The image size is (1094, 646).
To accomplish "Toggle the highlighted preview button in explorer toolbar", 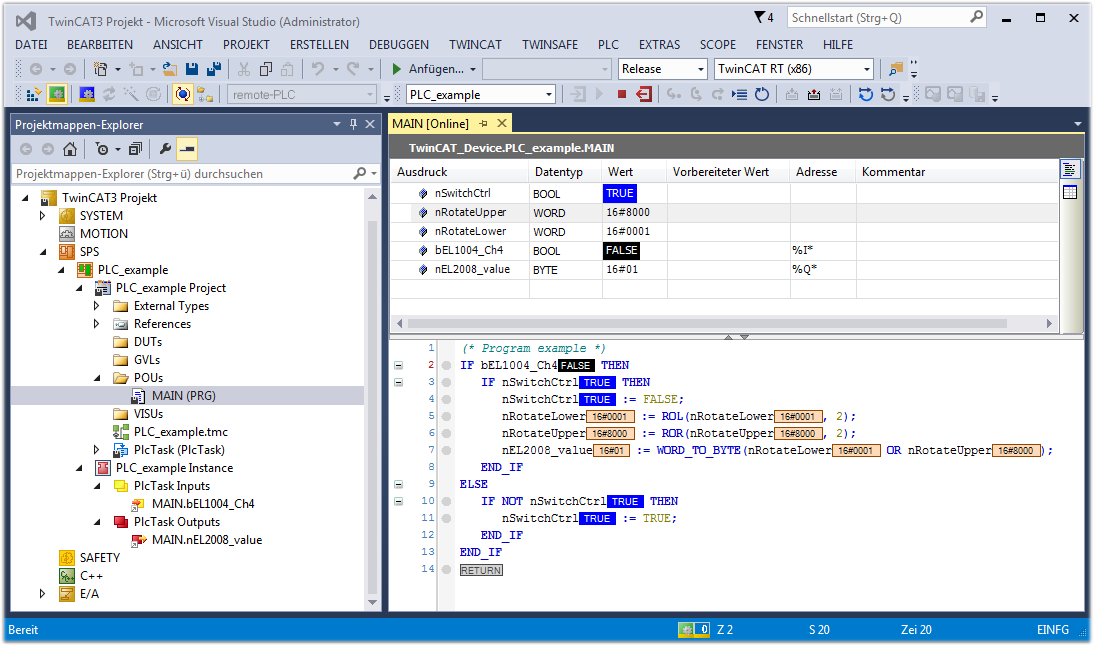I will (186, 150).
